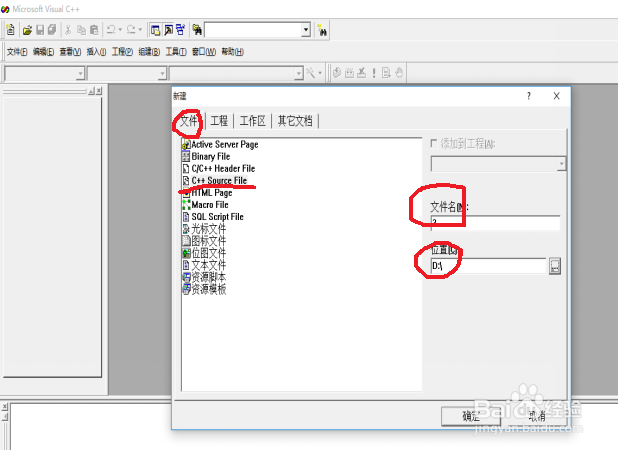Click the Compile icon in build toolbar

337,73
